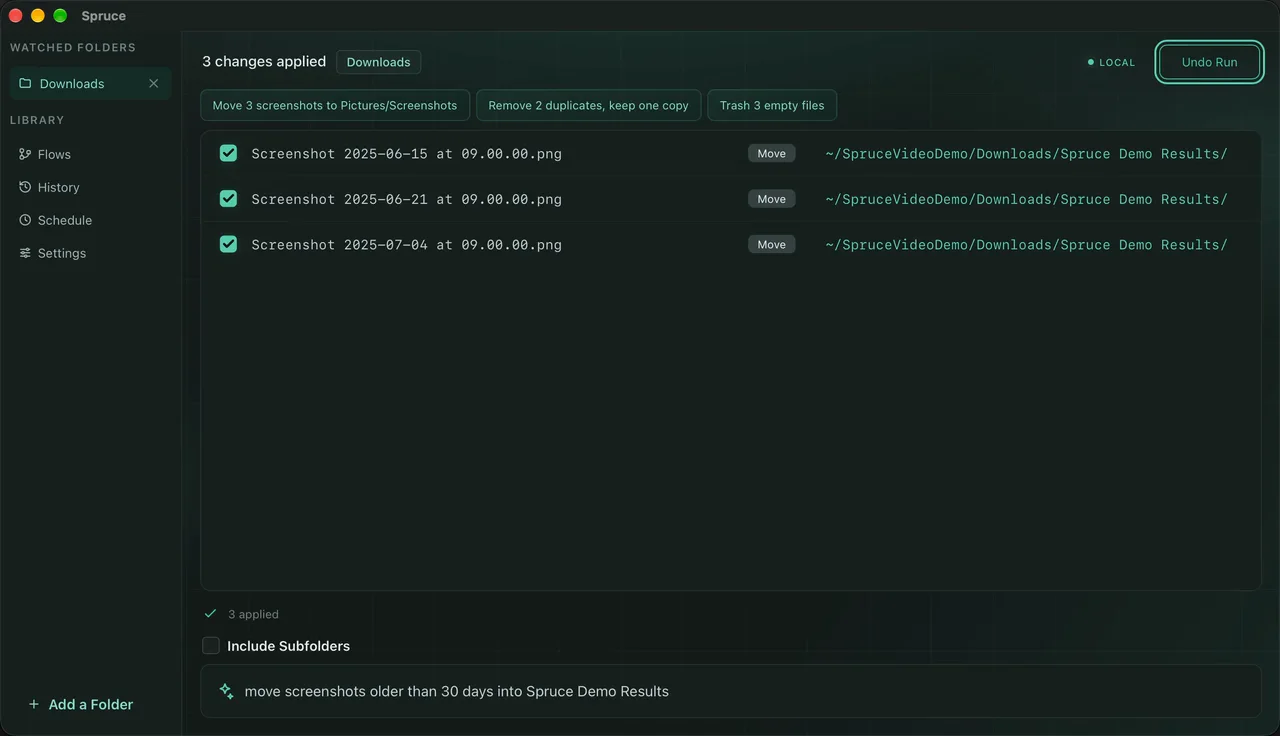The width and height of the screenshot is (1280, 736).
Task: Click Remove 2 duplicates, keep one copy
Action: point(588,105)
